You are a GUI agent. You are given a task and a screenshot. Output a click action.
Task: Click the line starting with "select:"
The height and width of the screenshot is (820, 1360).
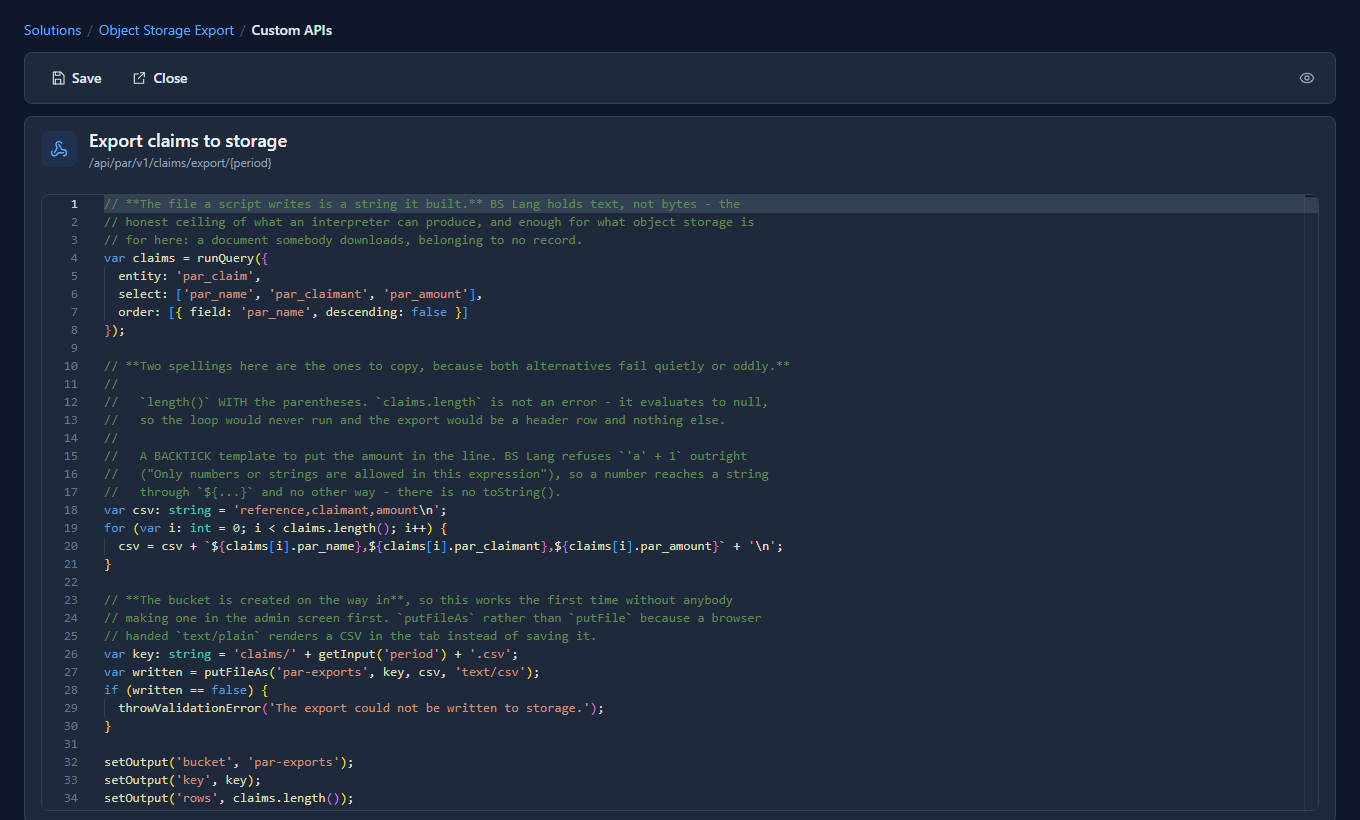point(300,294)
